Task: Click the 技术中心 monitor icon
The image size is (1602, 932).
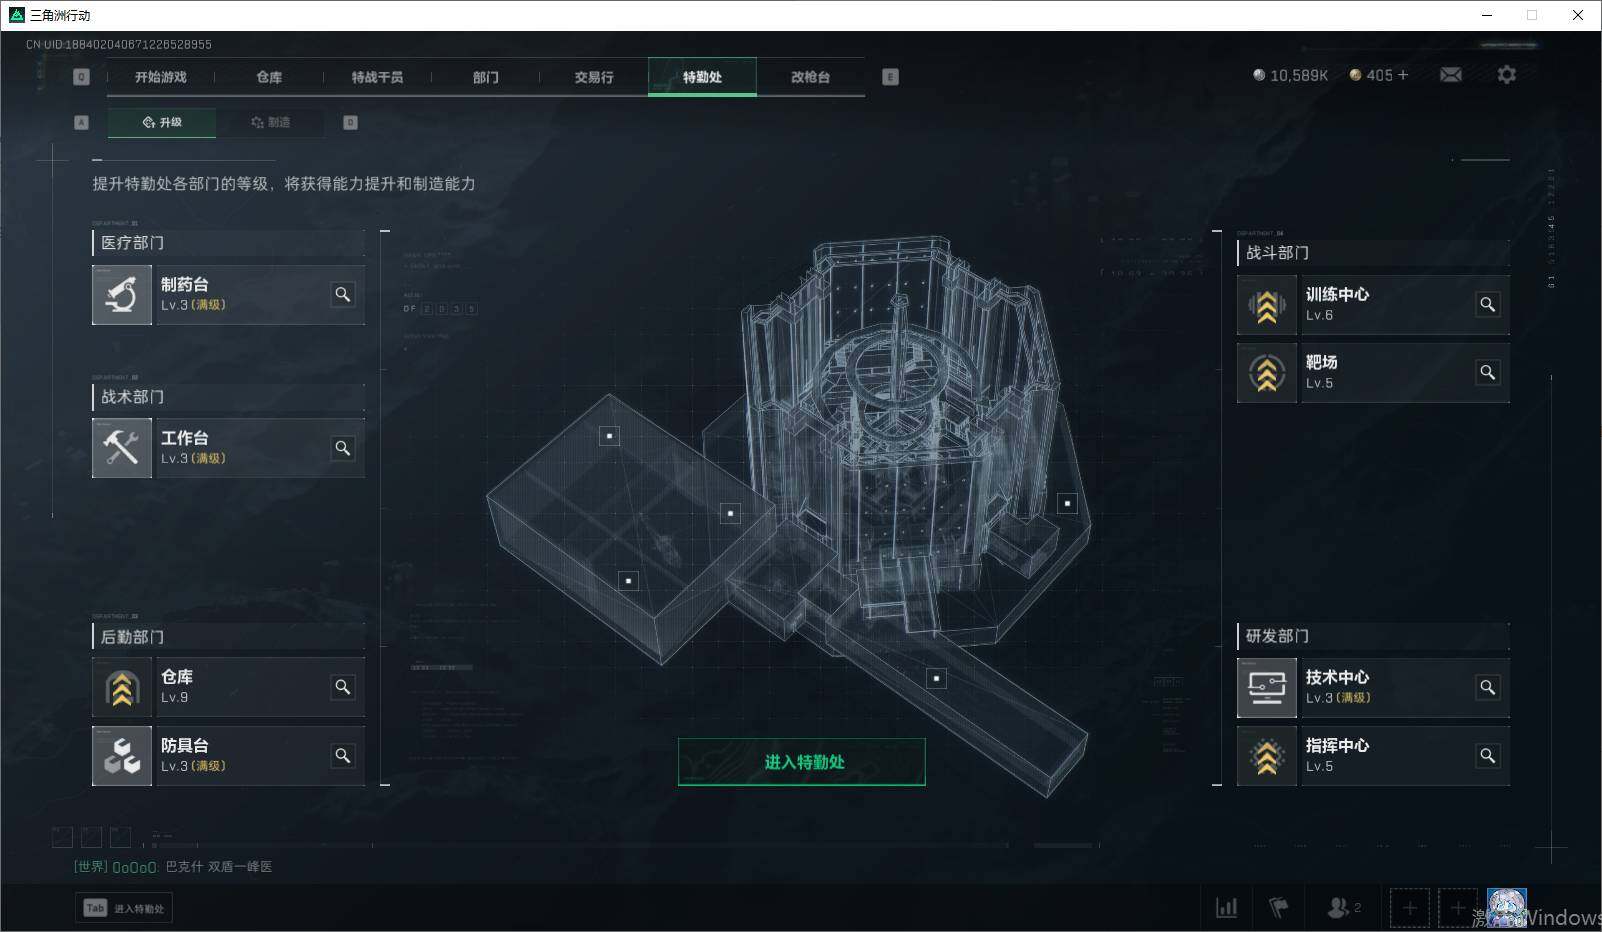Action: coord(1267,688)
